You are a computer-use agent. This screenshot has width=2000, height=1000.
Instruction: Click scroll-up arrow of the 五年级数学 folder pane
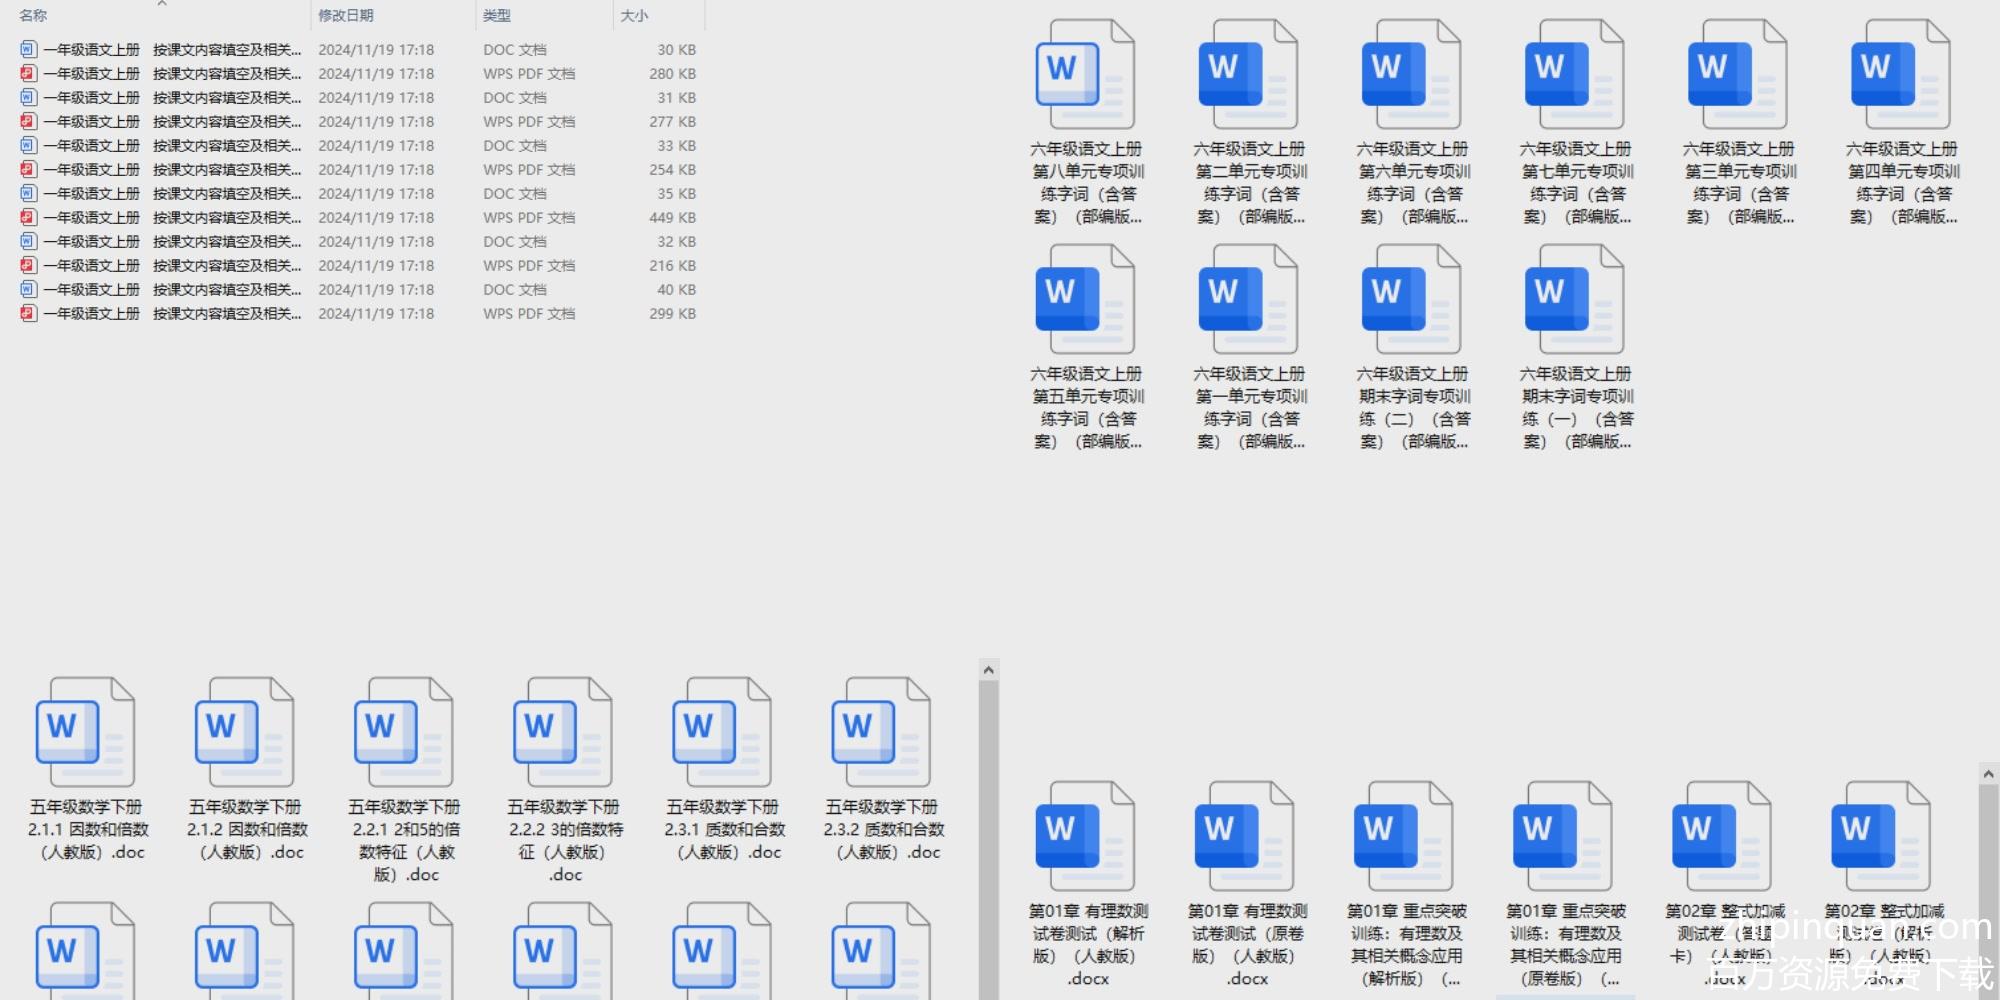coord(988,670)
